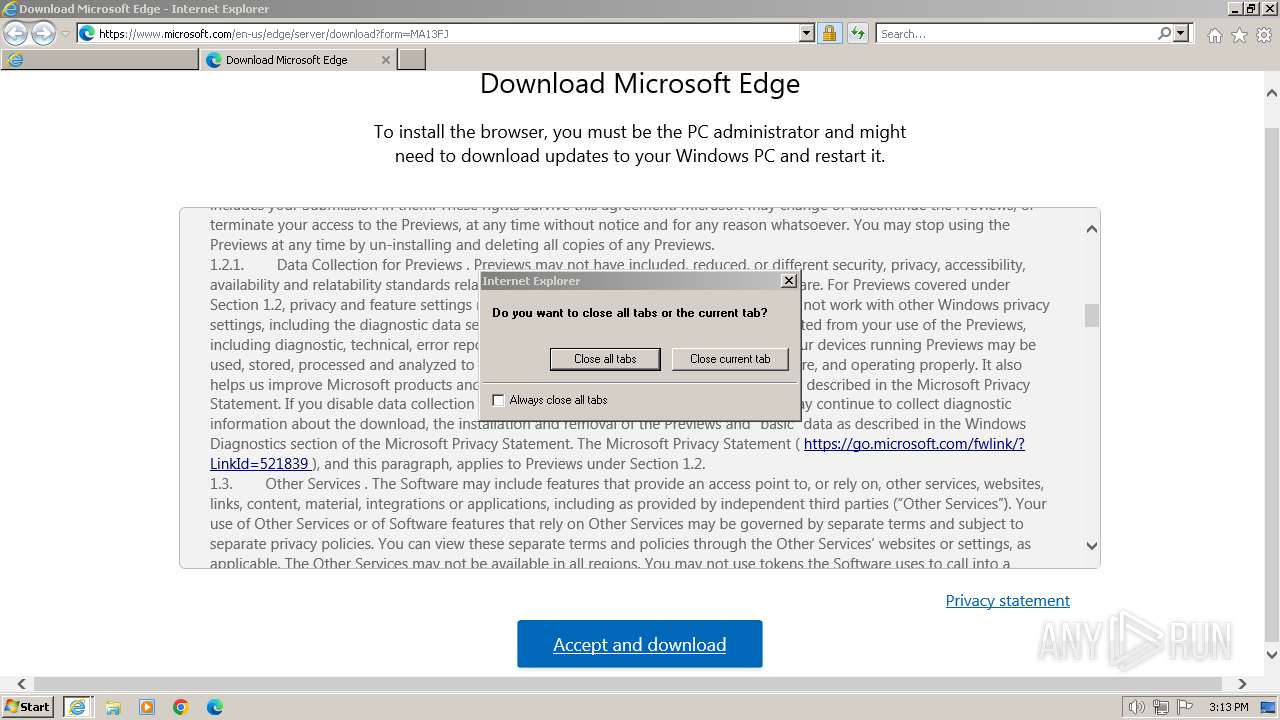Open the recent pages dropdown arrow

click(x=65, y=34)
